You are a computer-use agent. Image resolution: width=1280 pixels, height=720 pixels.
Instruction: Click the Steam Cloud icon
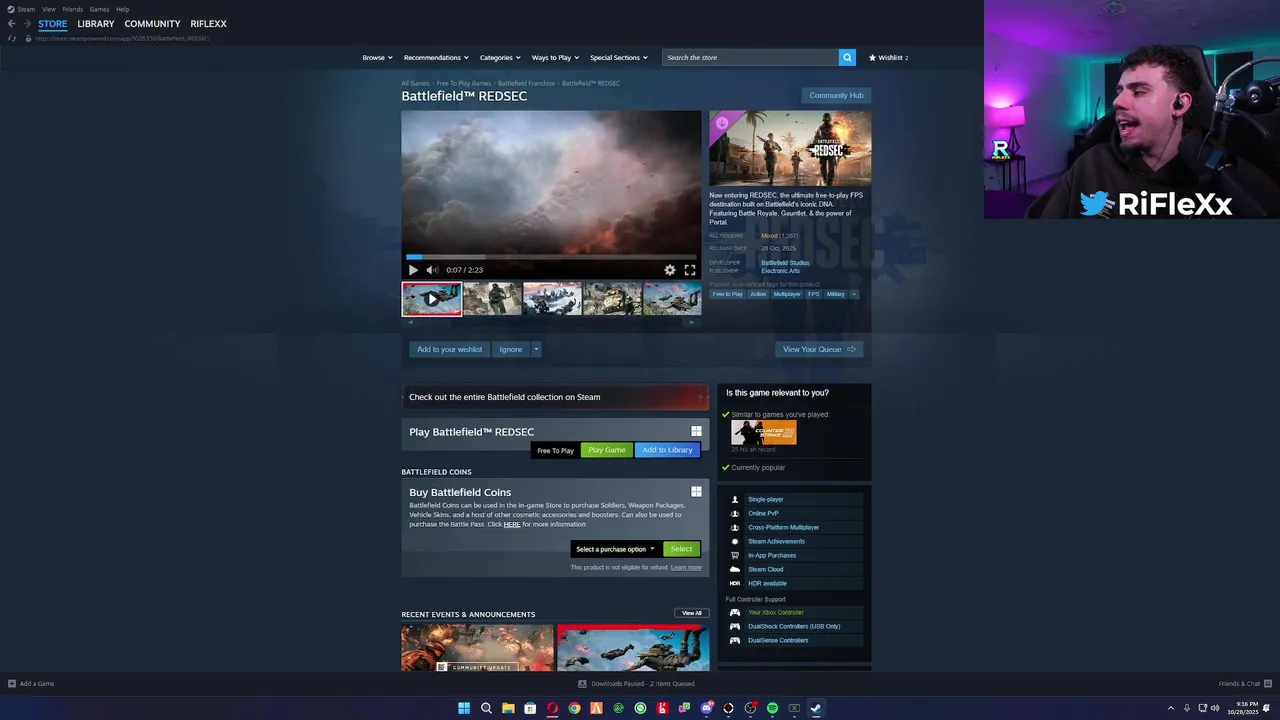point(735,569)
